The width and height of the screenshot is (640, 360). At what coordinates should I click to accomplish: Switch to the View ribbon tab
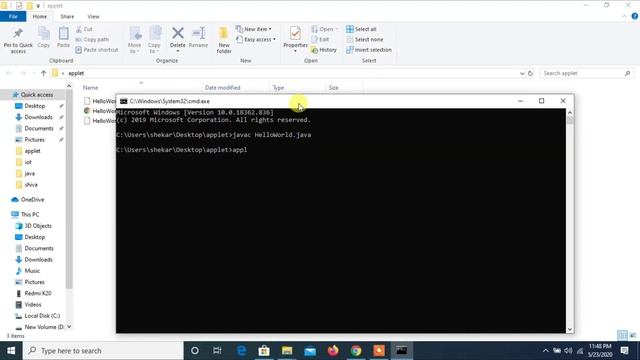point(93,16)
